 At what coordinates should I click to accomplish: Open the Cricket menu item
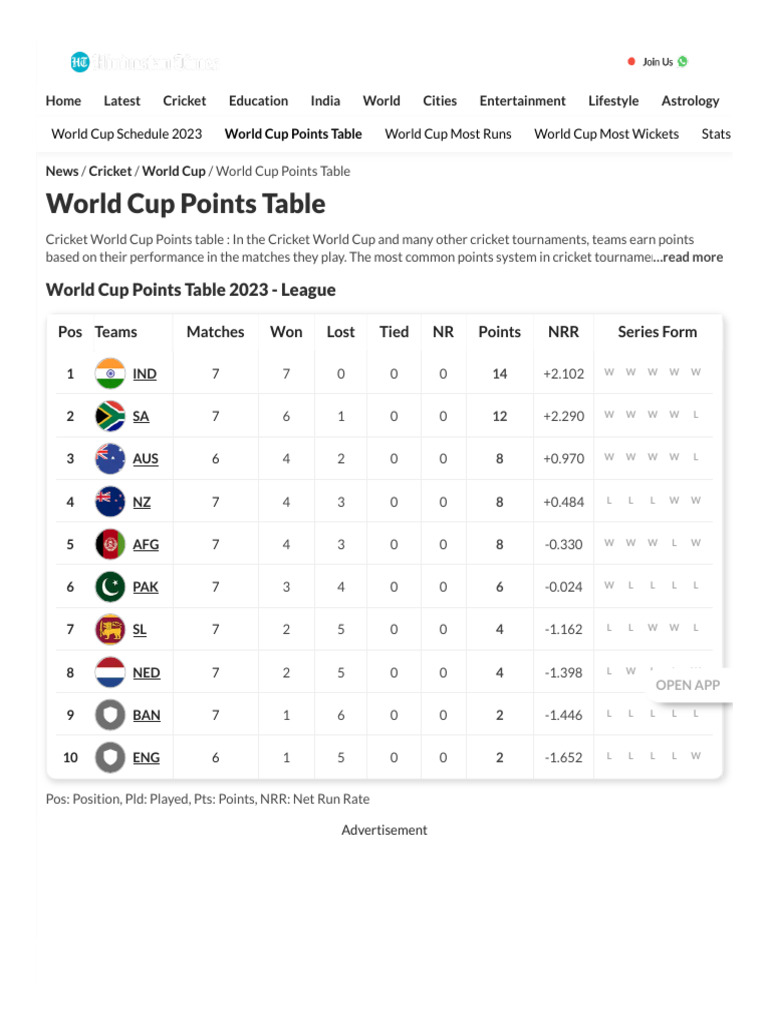185,101
